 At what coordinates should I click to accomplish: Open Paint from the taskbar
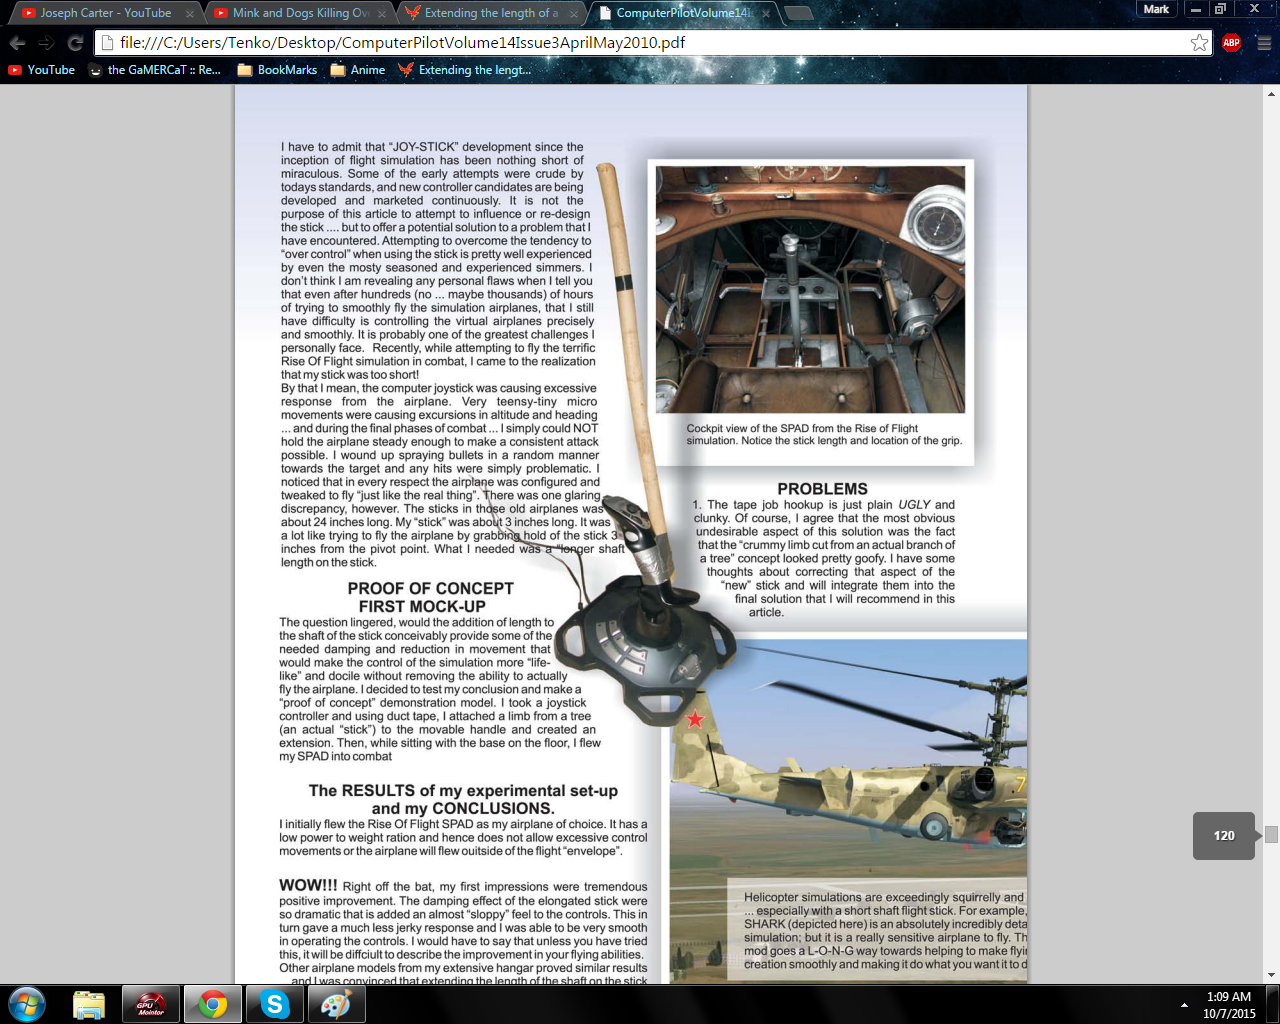(336, 1004)
